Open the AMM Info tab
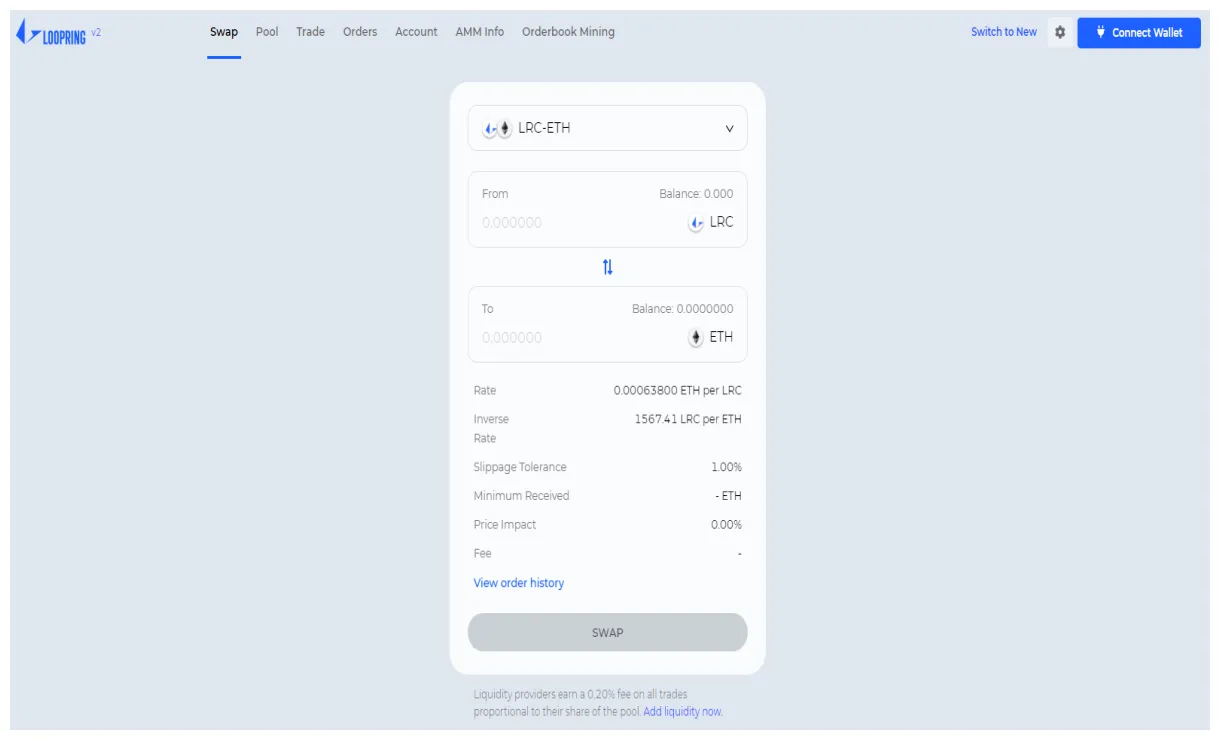1220x740 pixels. coord(480,32)
